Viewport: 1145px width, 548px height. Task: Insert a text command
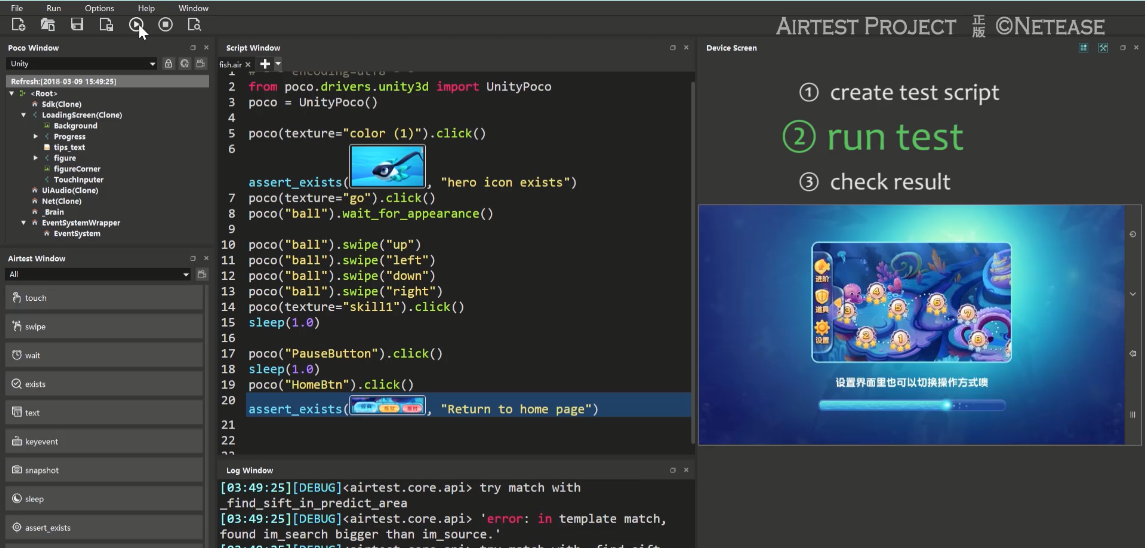tap(104, 413)
